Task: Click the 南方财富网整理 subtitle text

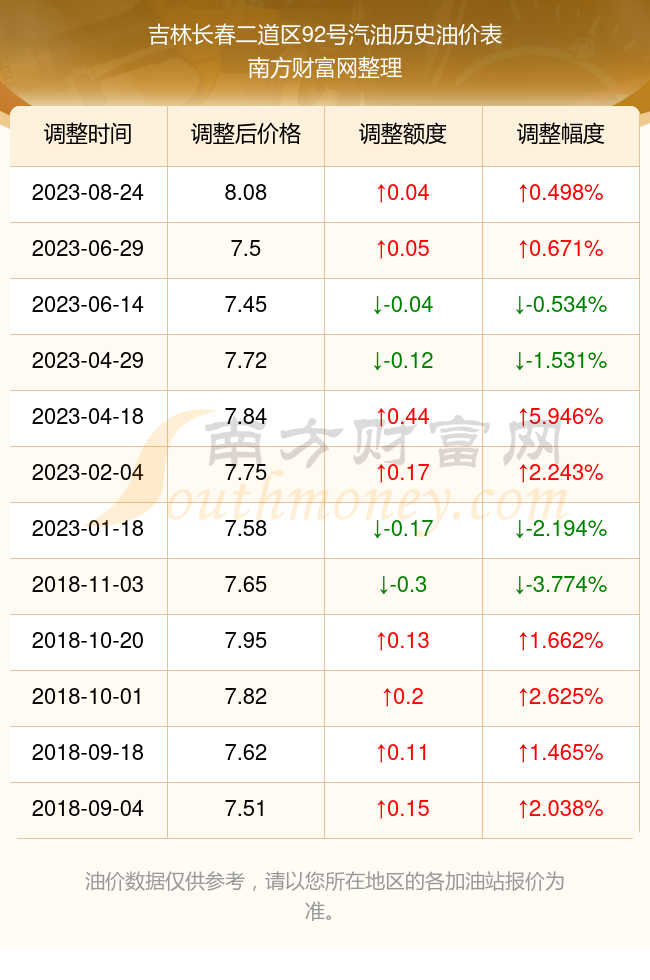Action: pos(325,68)
